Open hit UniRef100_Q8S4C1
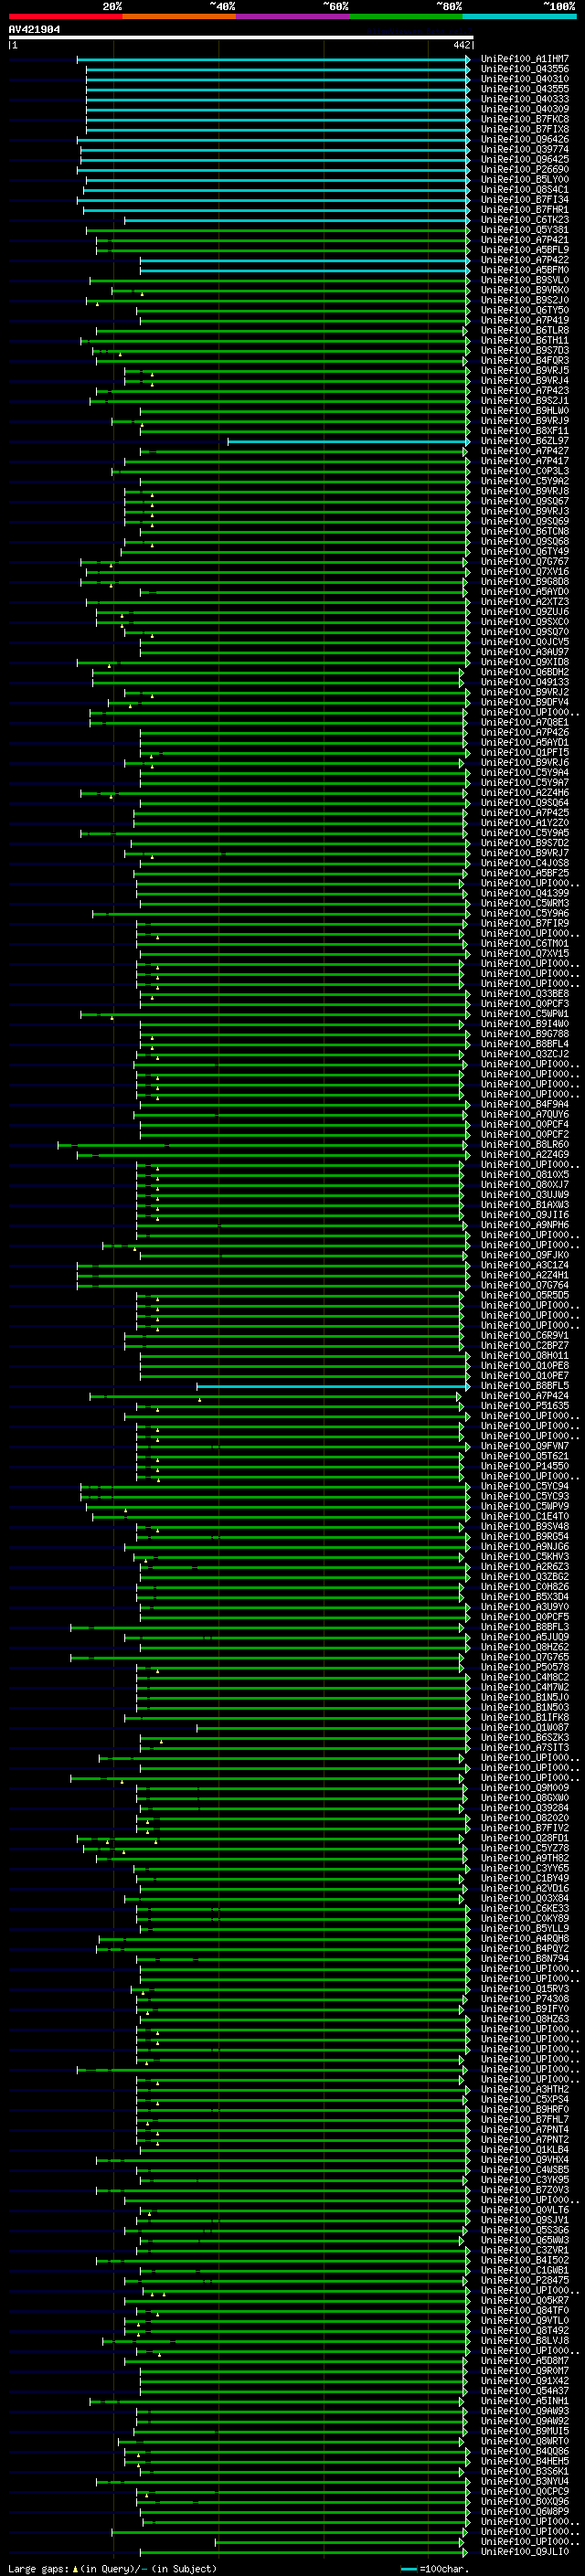Image resolution: width=585 pixels, height=2576 pixels. click(525, 189)
